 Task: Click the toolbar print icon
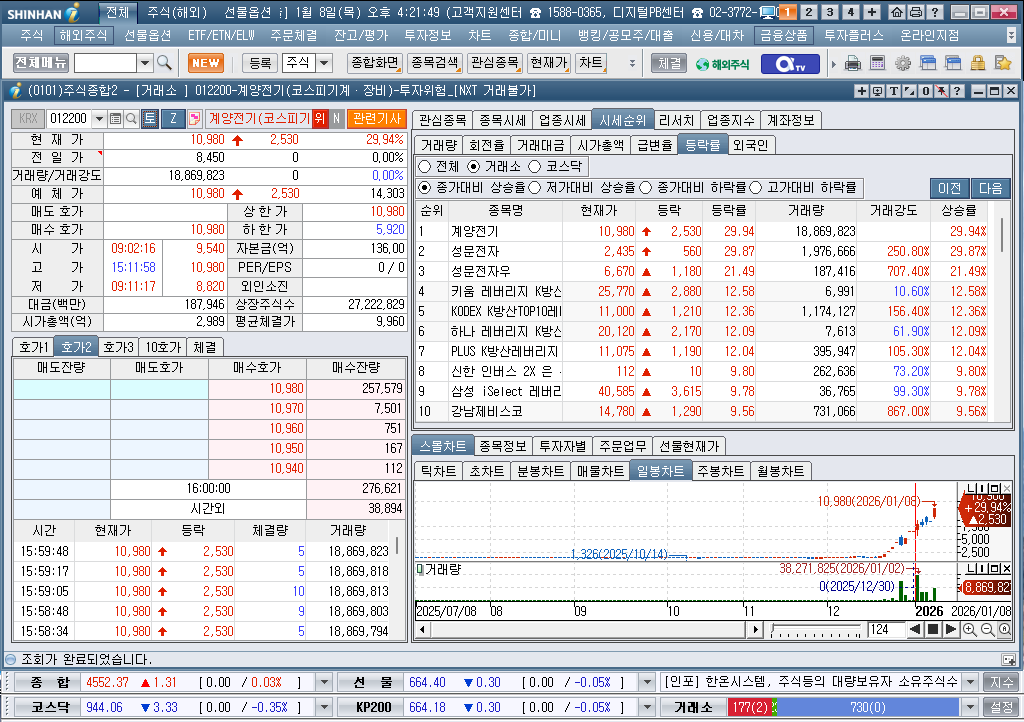click(853, 63)
